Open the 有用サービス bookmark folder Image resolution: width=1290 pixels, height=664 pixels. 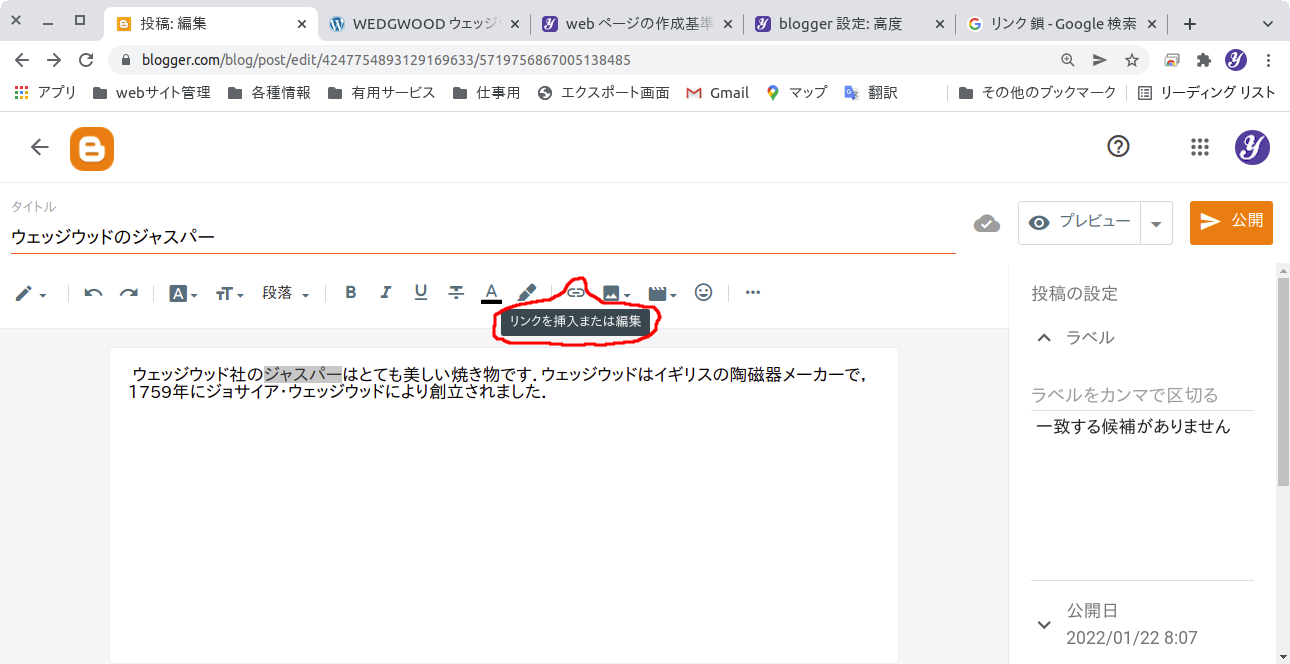pyautogui.click(x=381, y=92)
